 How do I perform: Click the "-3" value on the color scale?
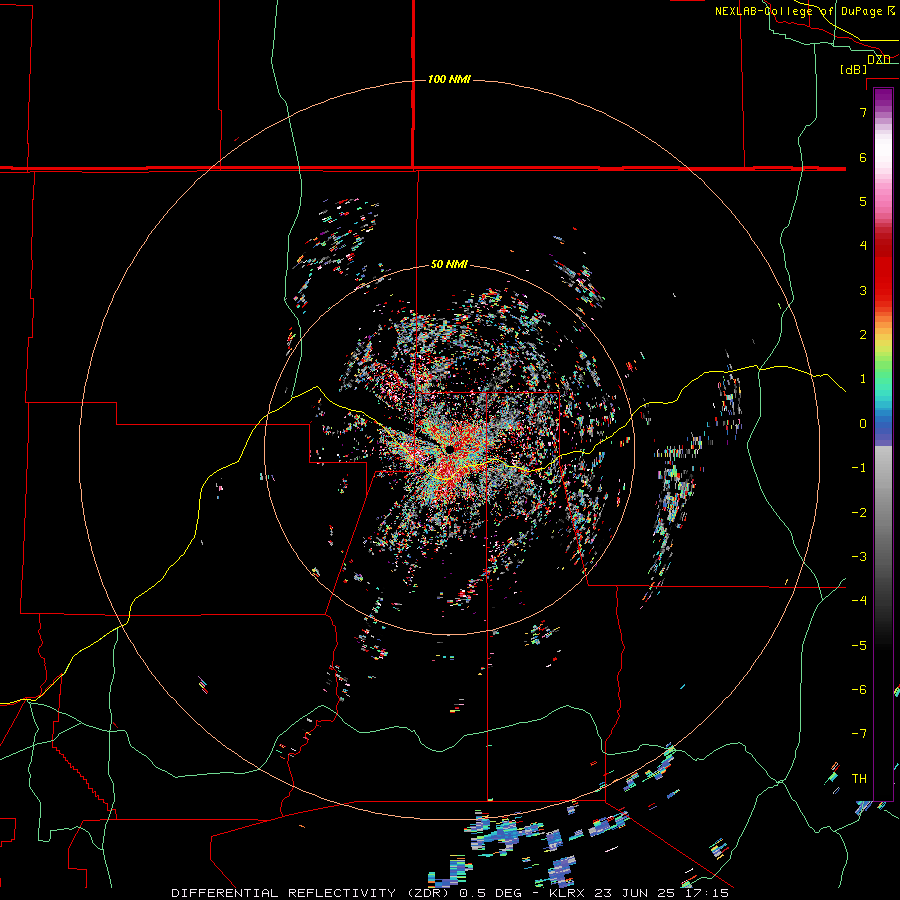coord(859,557)
